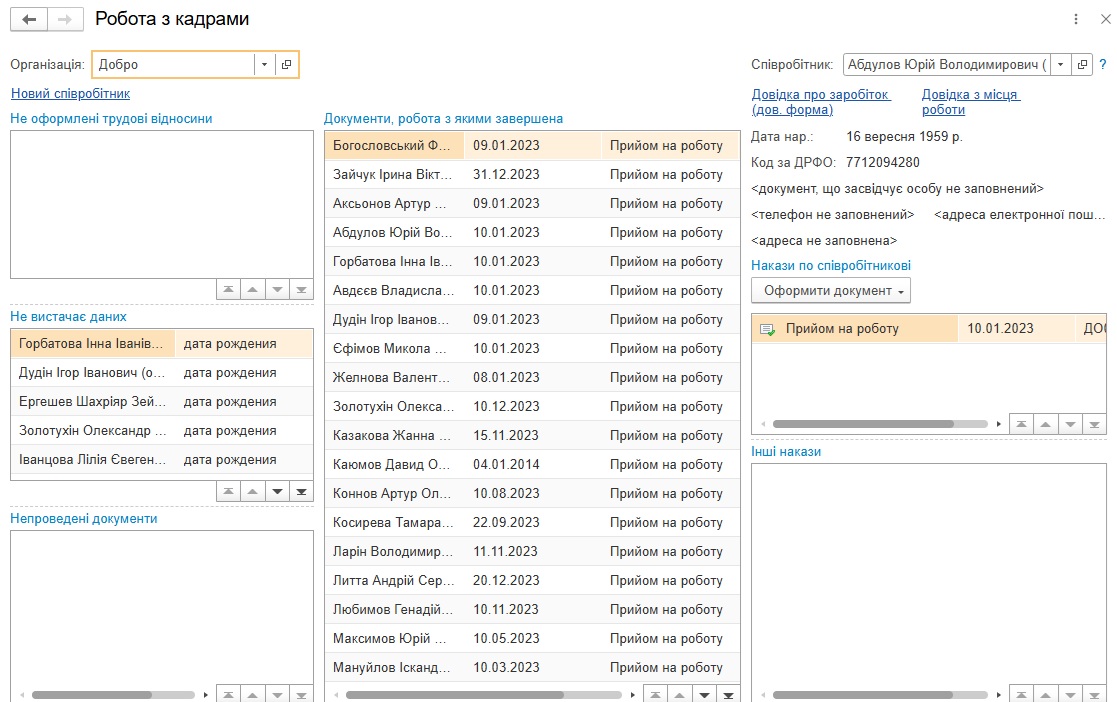This screenshot has width=1117, height=702.
Task: Open Довідка про заробіток link
Action: click(820, 102)
